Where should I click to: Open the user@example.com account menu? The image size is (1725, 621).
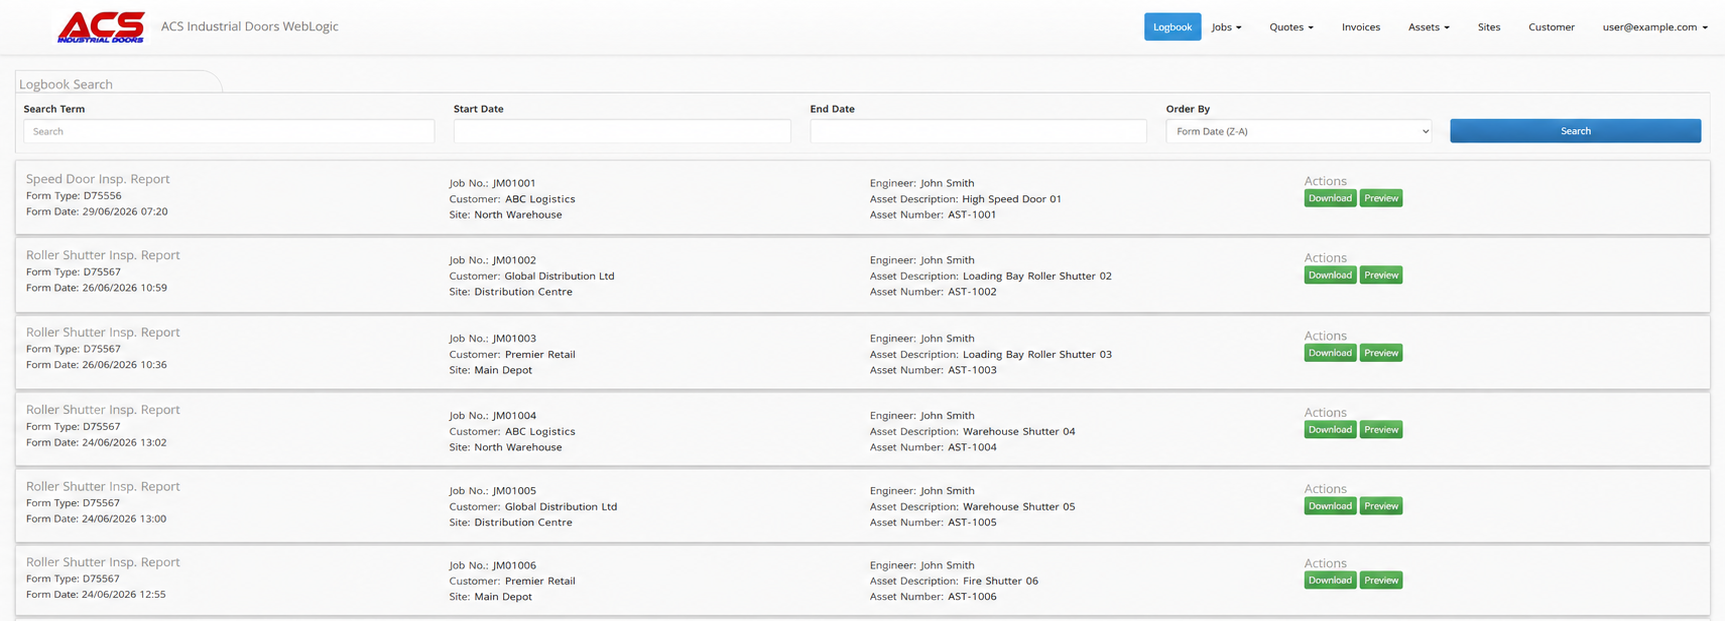[1655, 27]
